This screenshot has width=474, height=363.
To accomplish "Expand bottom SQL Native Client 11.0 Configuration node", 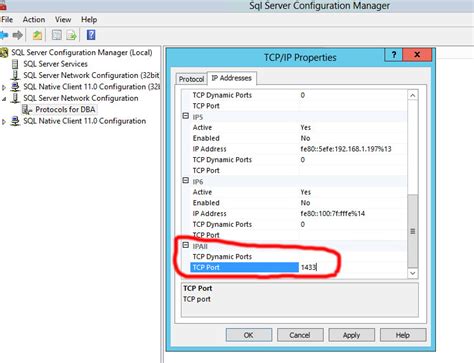I will [4, 122].
